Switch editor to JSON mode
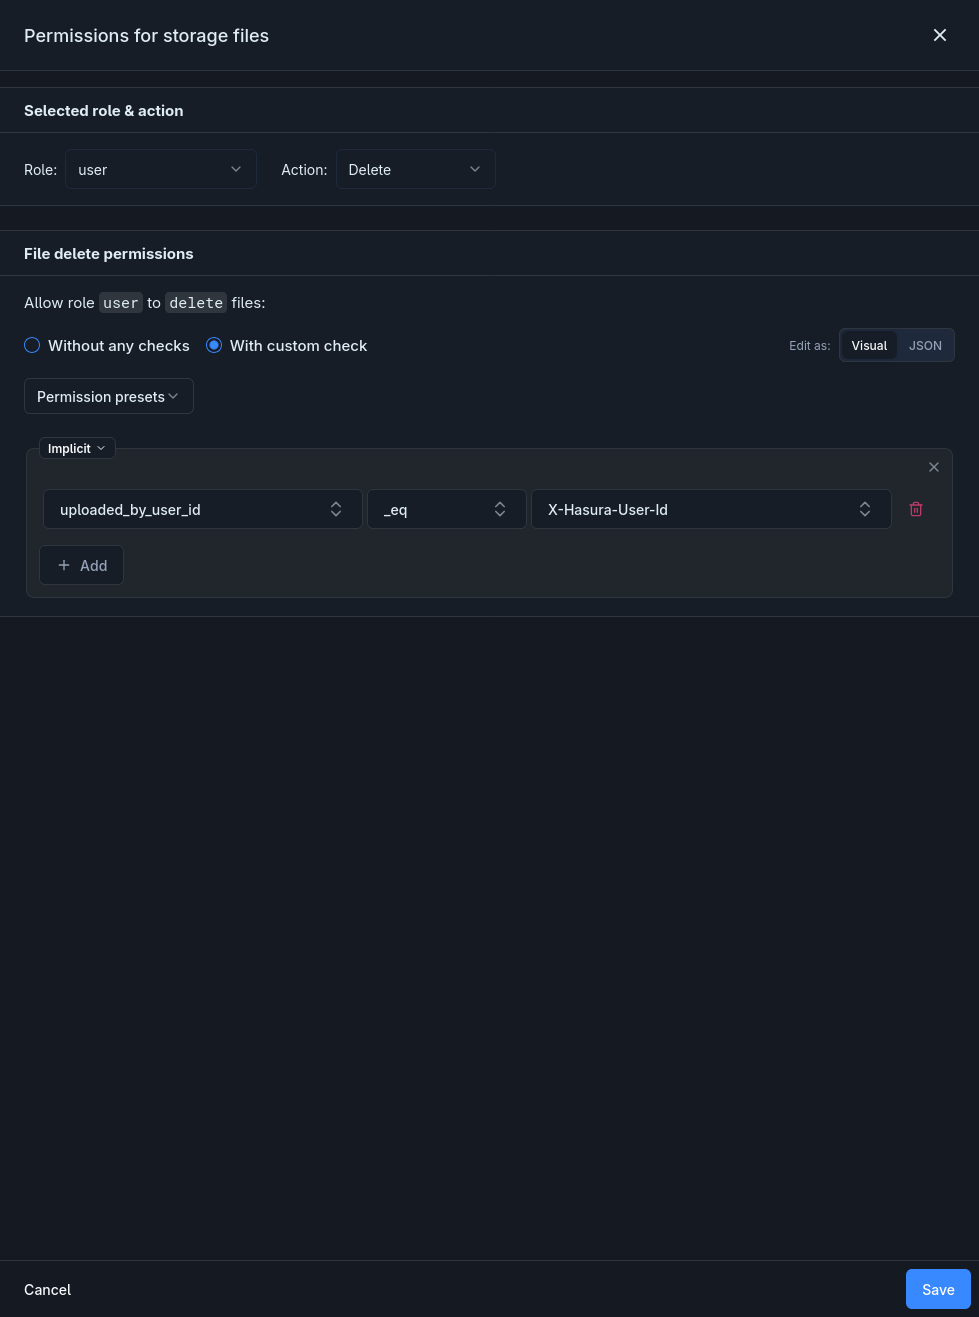The height and width of the screenshot is (1317, 979). point(925,345)
